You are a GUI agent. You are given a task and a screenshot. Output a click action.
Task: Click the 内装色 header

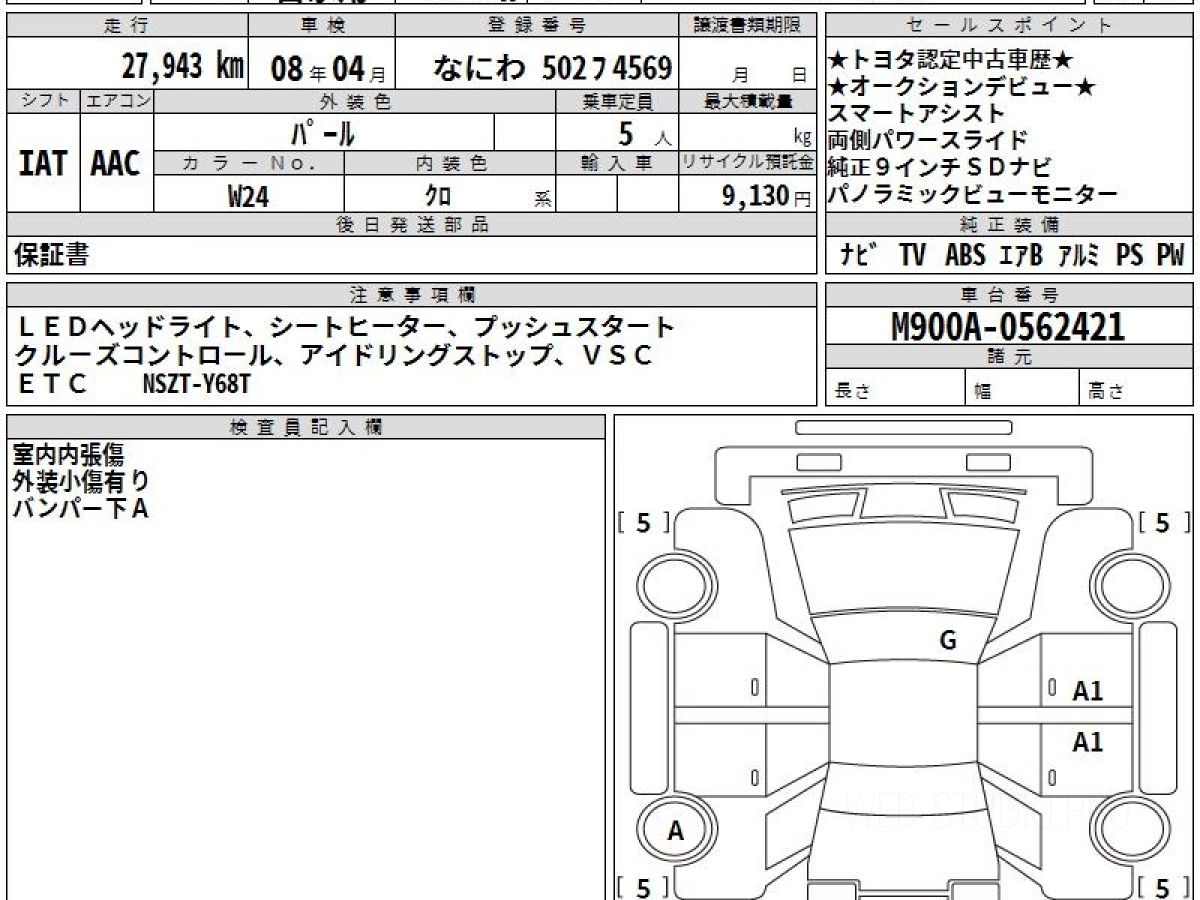pos(450,163)
